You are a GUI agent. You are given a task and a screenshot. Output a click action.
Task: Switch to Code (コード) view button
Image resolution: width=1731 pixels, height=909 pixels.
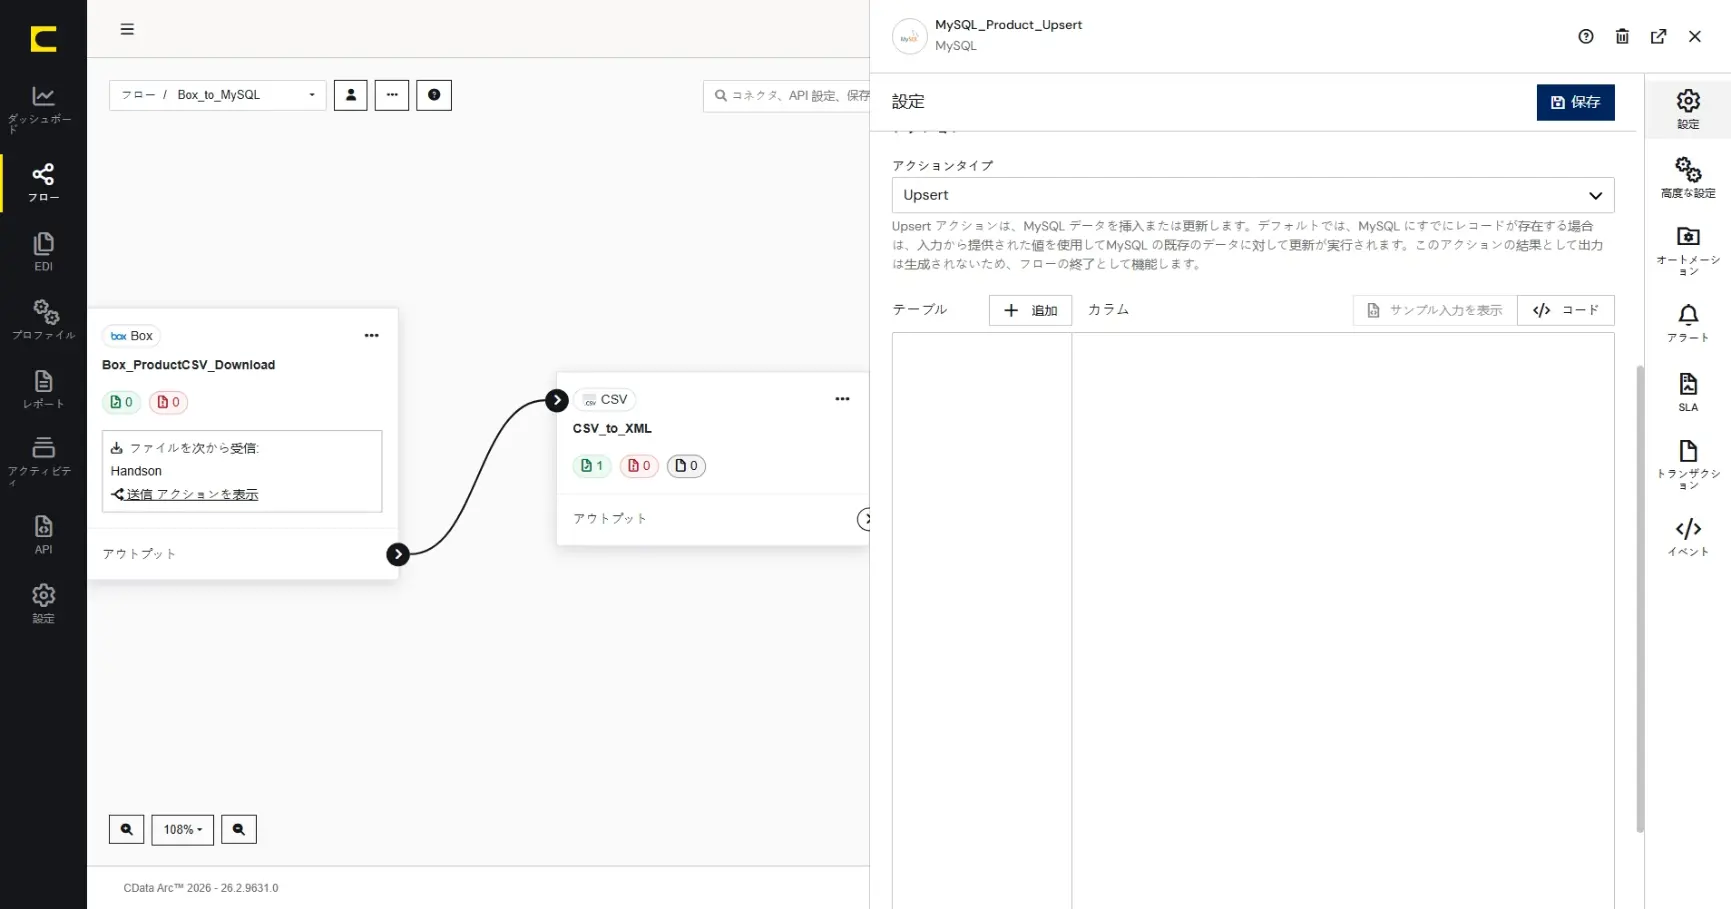coord(1566,310)
